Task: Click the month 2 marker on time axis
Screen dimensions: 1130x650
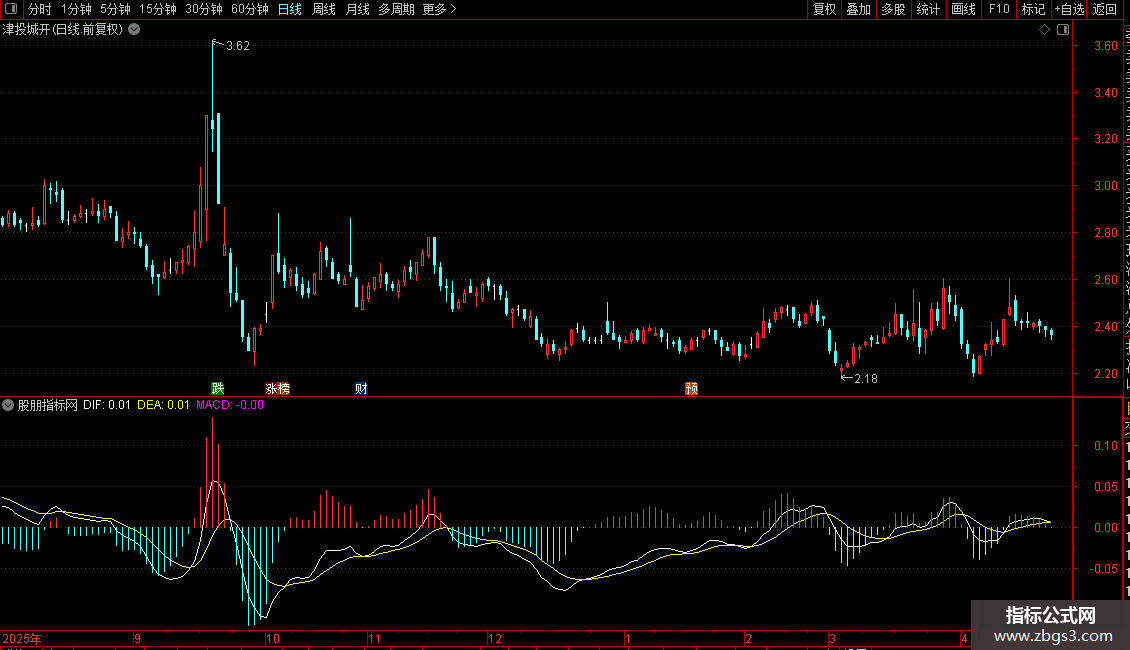Action: 748,638
